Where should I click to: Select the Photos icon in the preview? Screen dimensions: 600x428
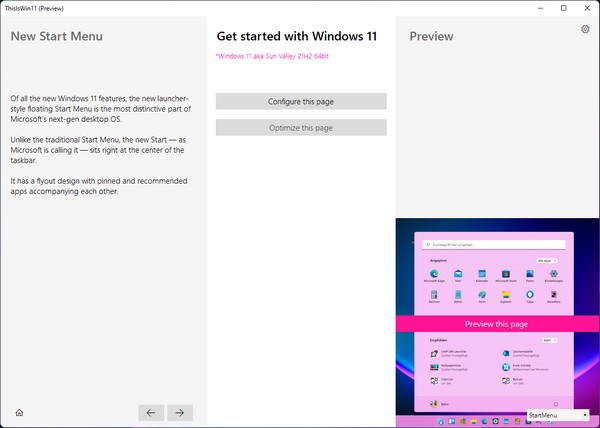tap(531, 274)
